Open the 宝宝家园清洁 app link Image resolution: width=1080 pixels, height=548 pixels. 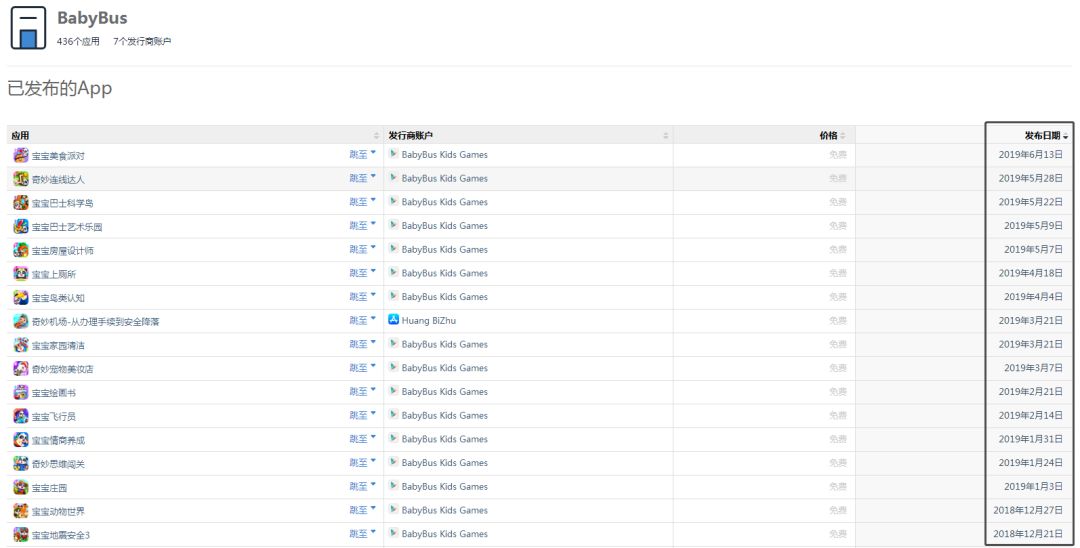(58, 346)
